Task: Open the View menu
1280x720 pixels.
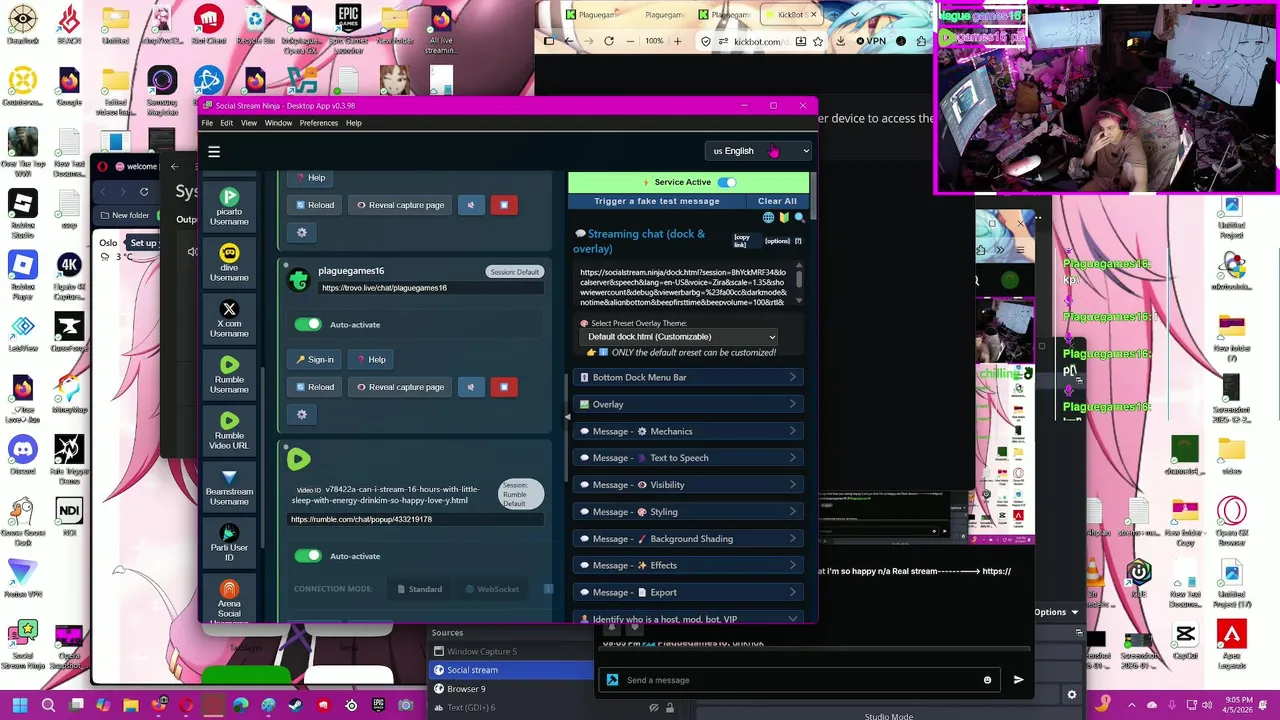Action: point(249,123)
